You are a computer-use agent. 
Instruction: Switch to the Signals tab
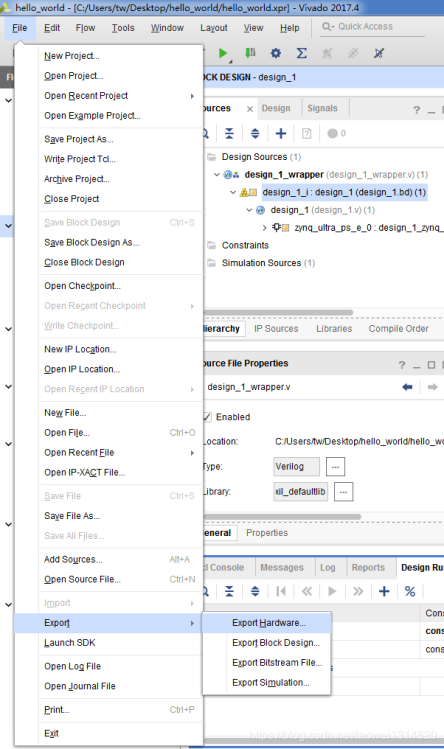pos(322,108)
